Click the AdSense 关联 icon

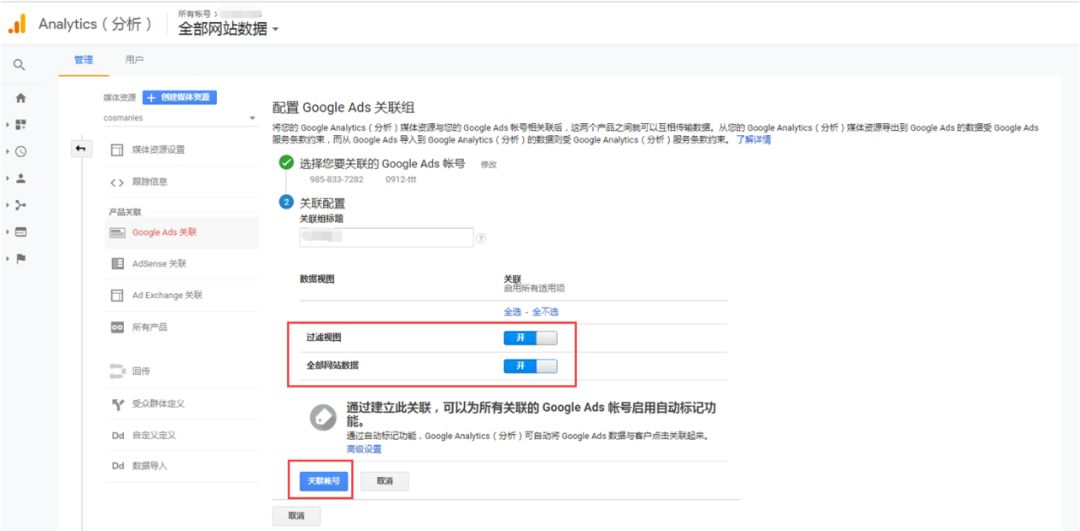(x=117, y=264)
